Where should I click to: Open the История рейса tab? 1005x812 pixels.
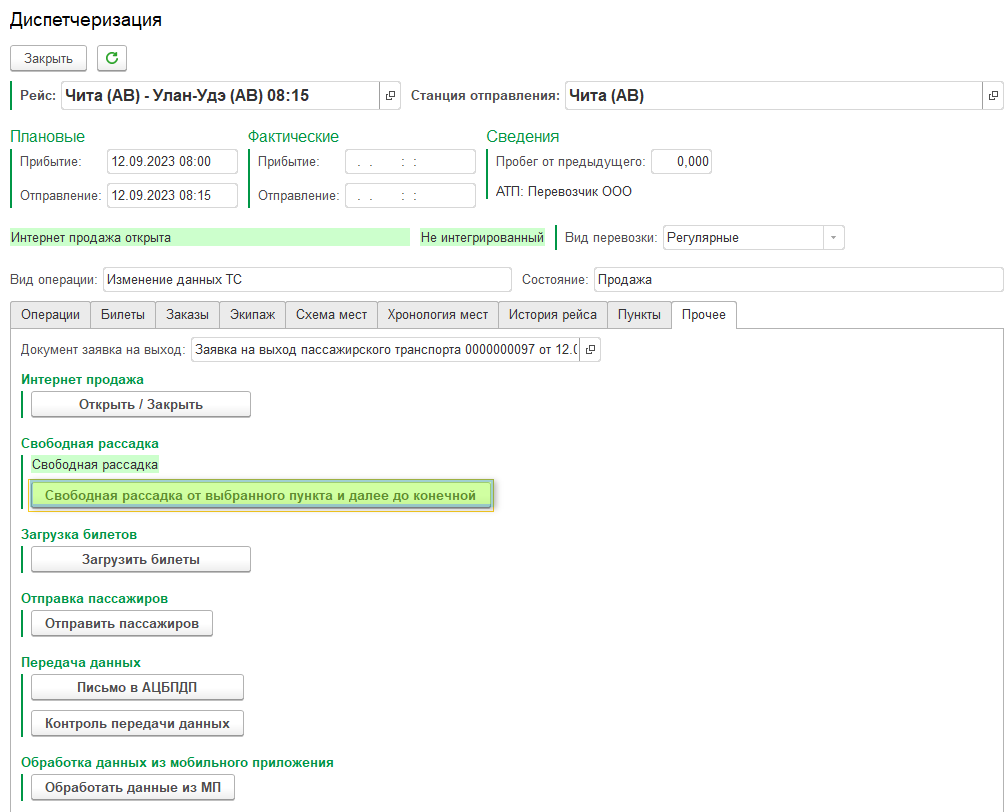(x=552, y=315)
